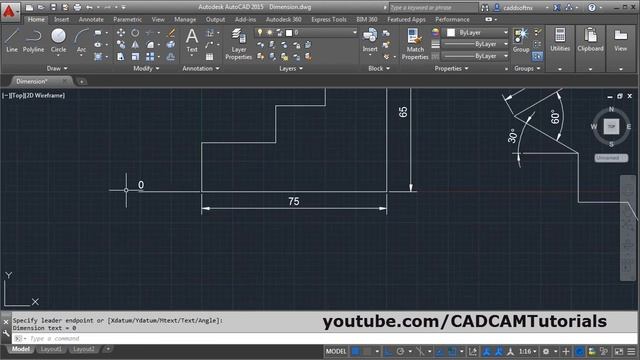
Task: Expand the Modify panel
Action: pyautogui.click(x=146, y=69)
